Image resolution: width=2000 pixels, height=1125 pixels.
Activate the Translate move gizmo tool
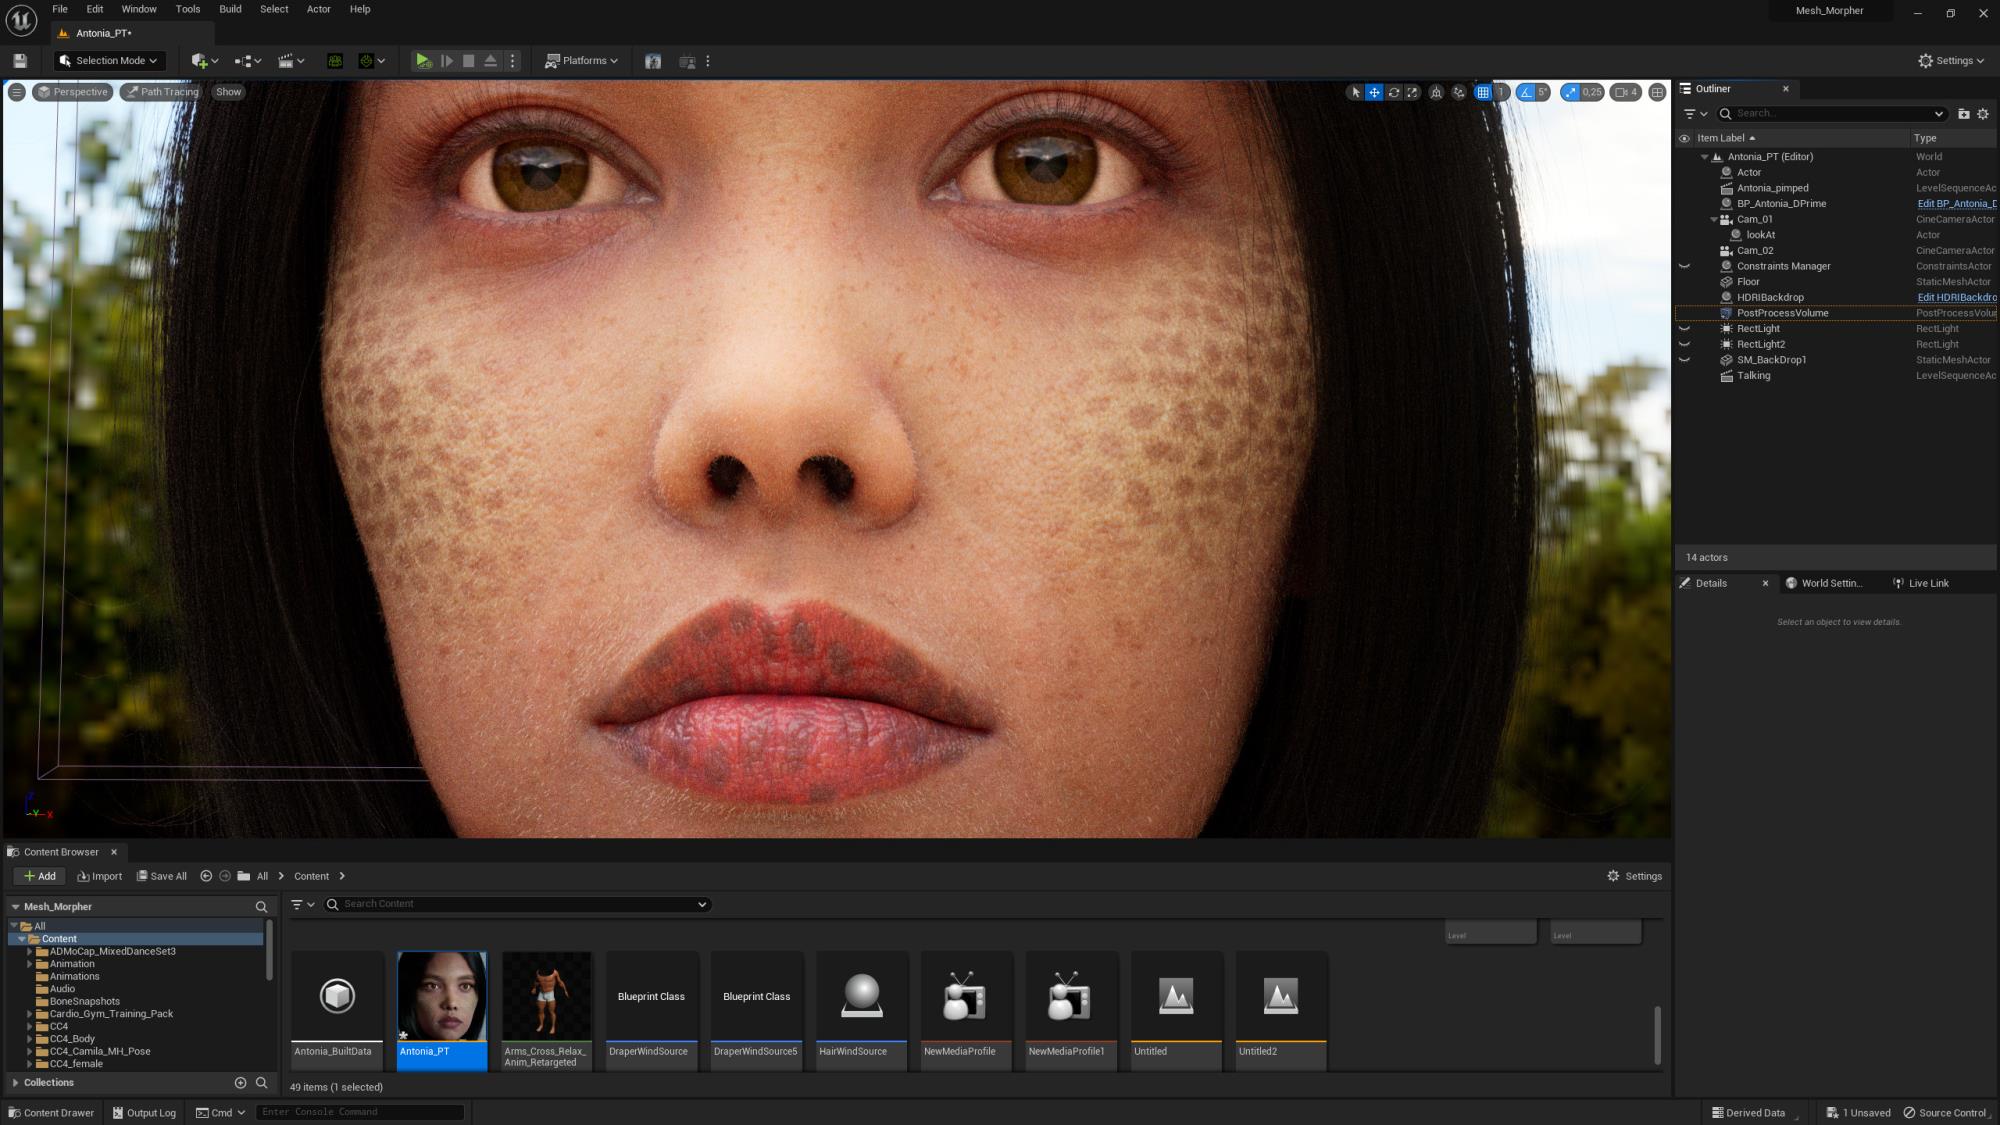coord(1374,92)
